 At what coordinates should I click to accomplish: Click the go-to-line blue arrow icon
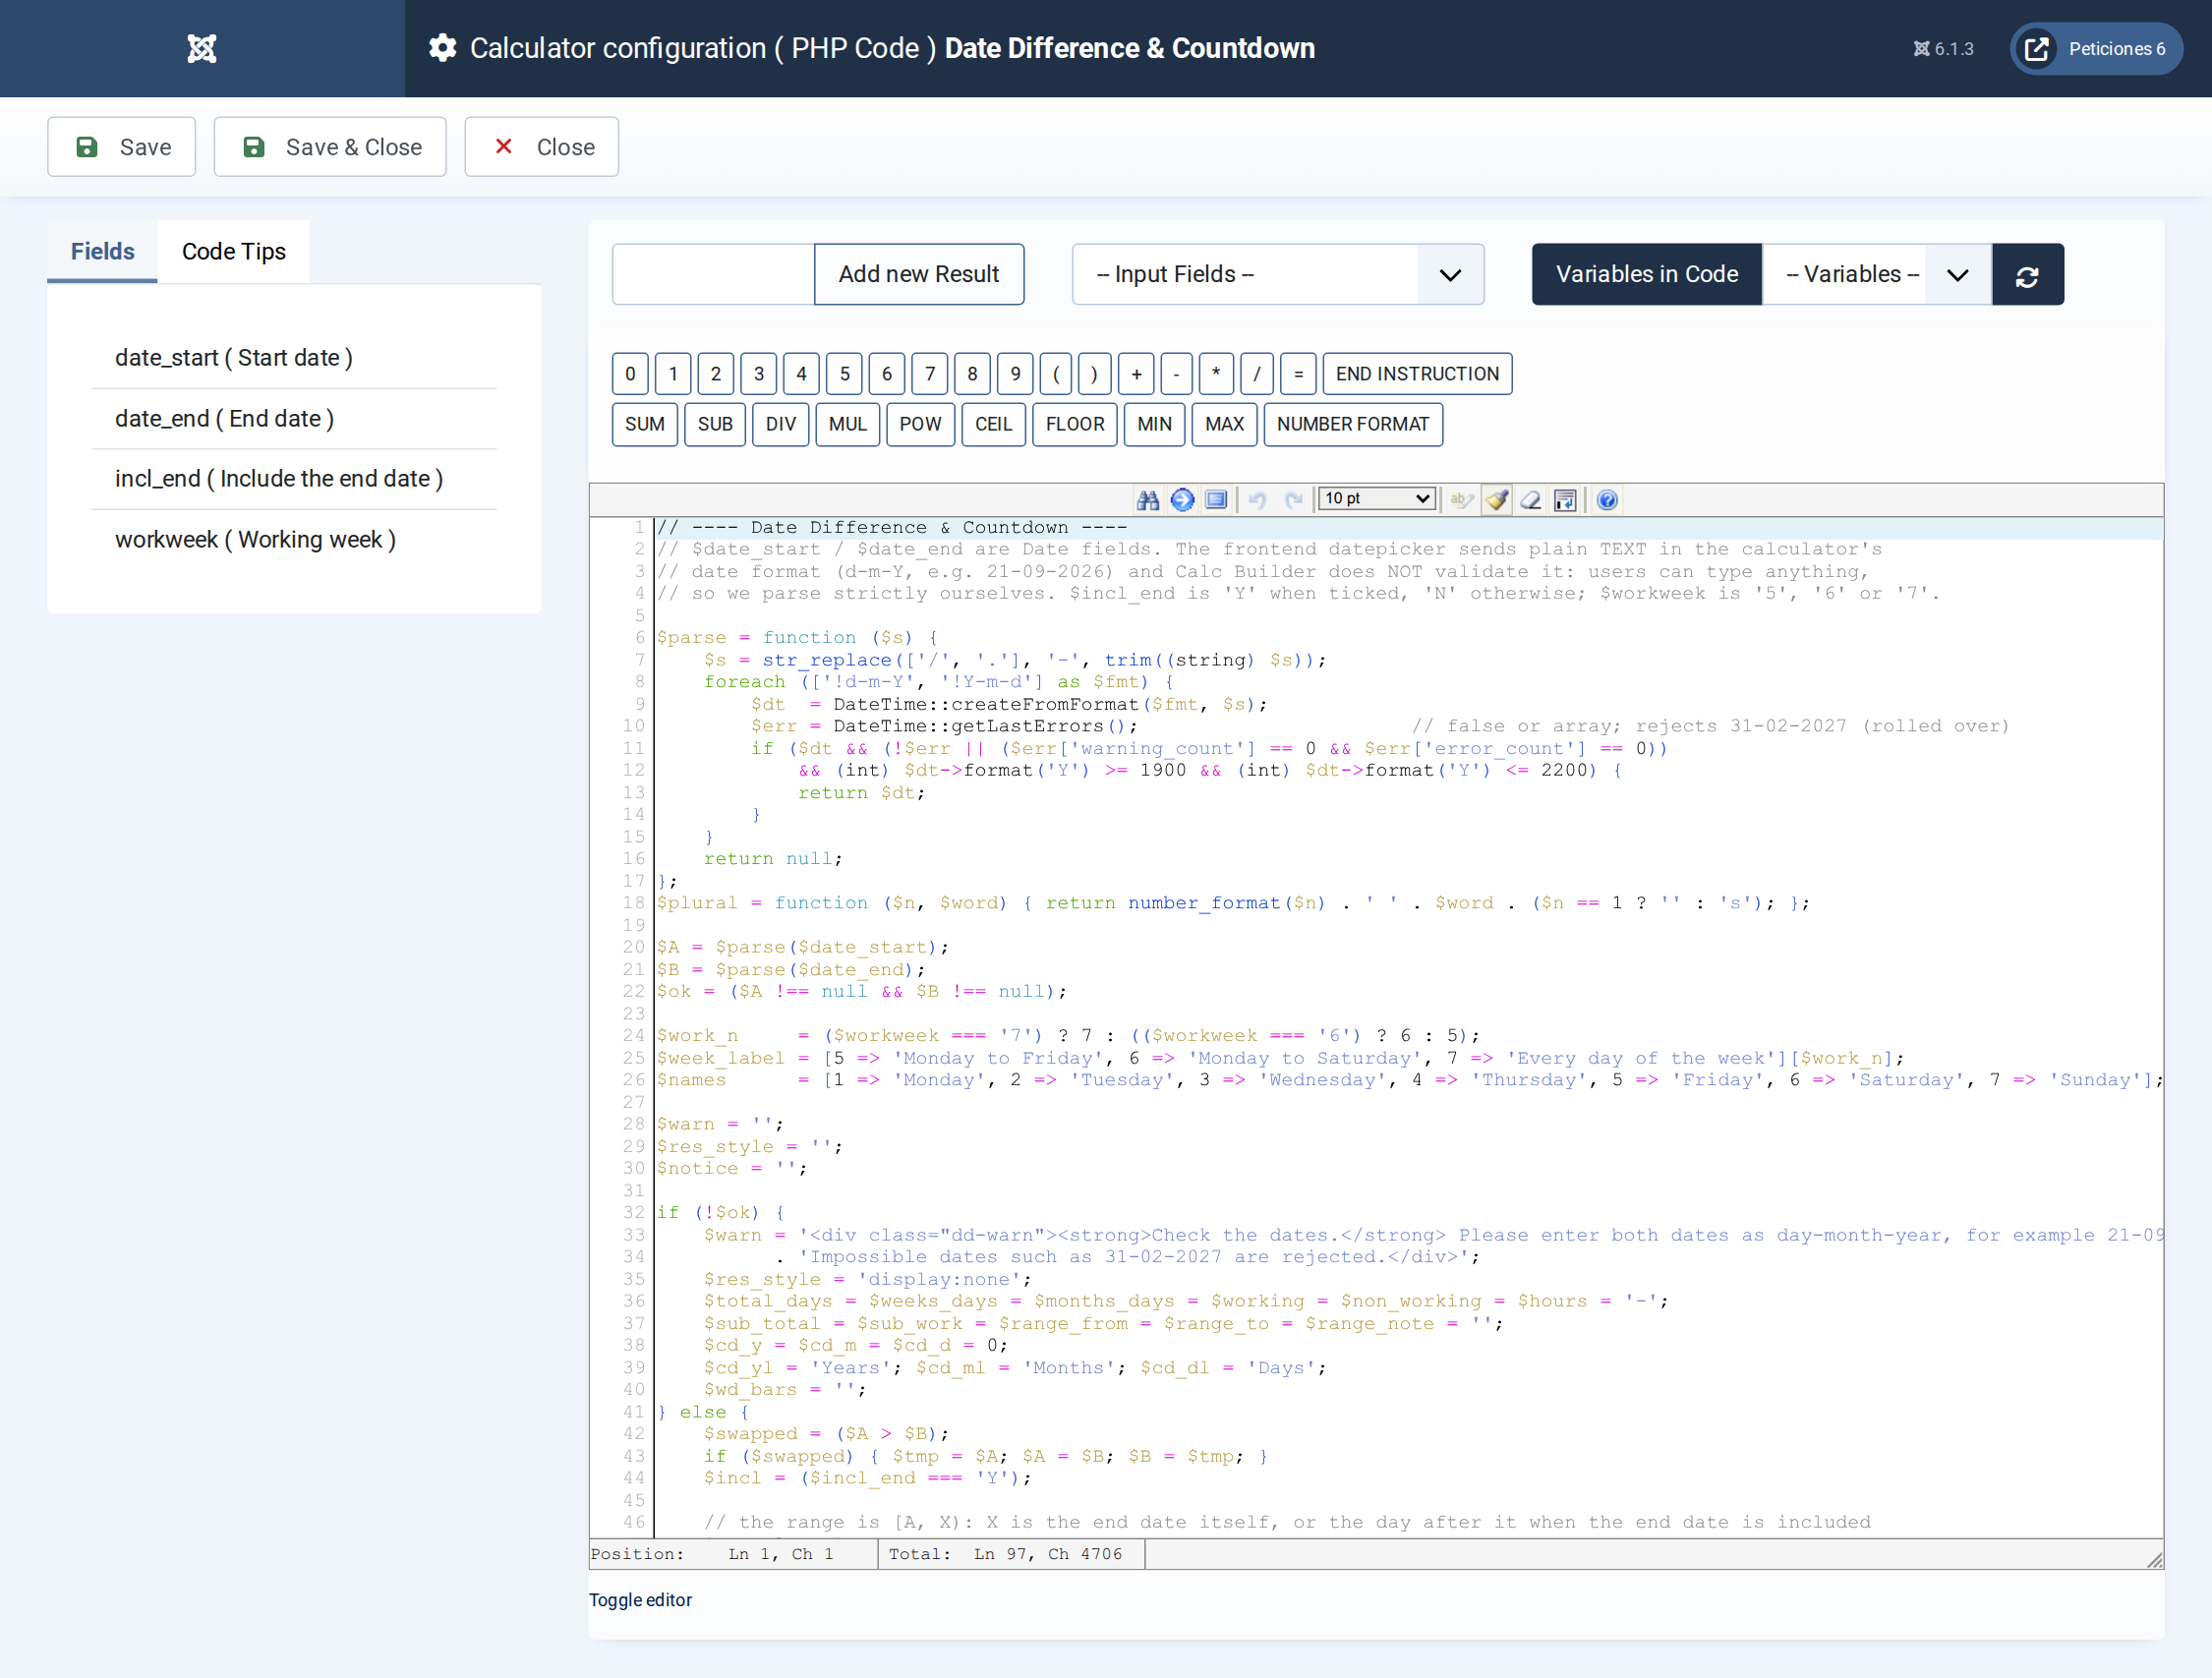coord(1182,500)
